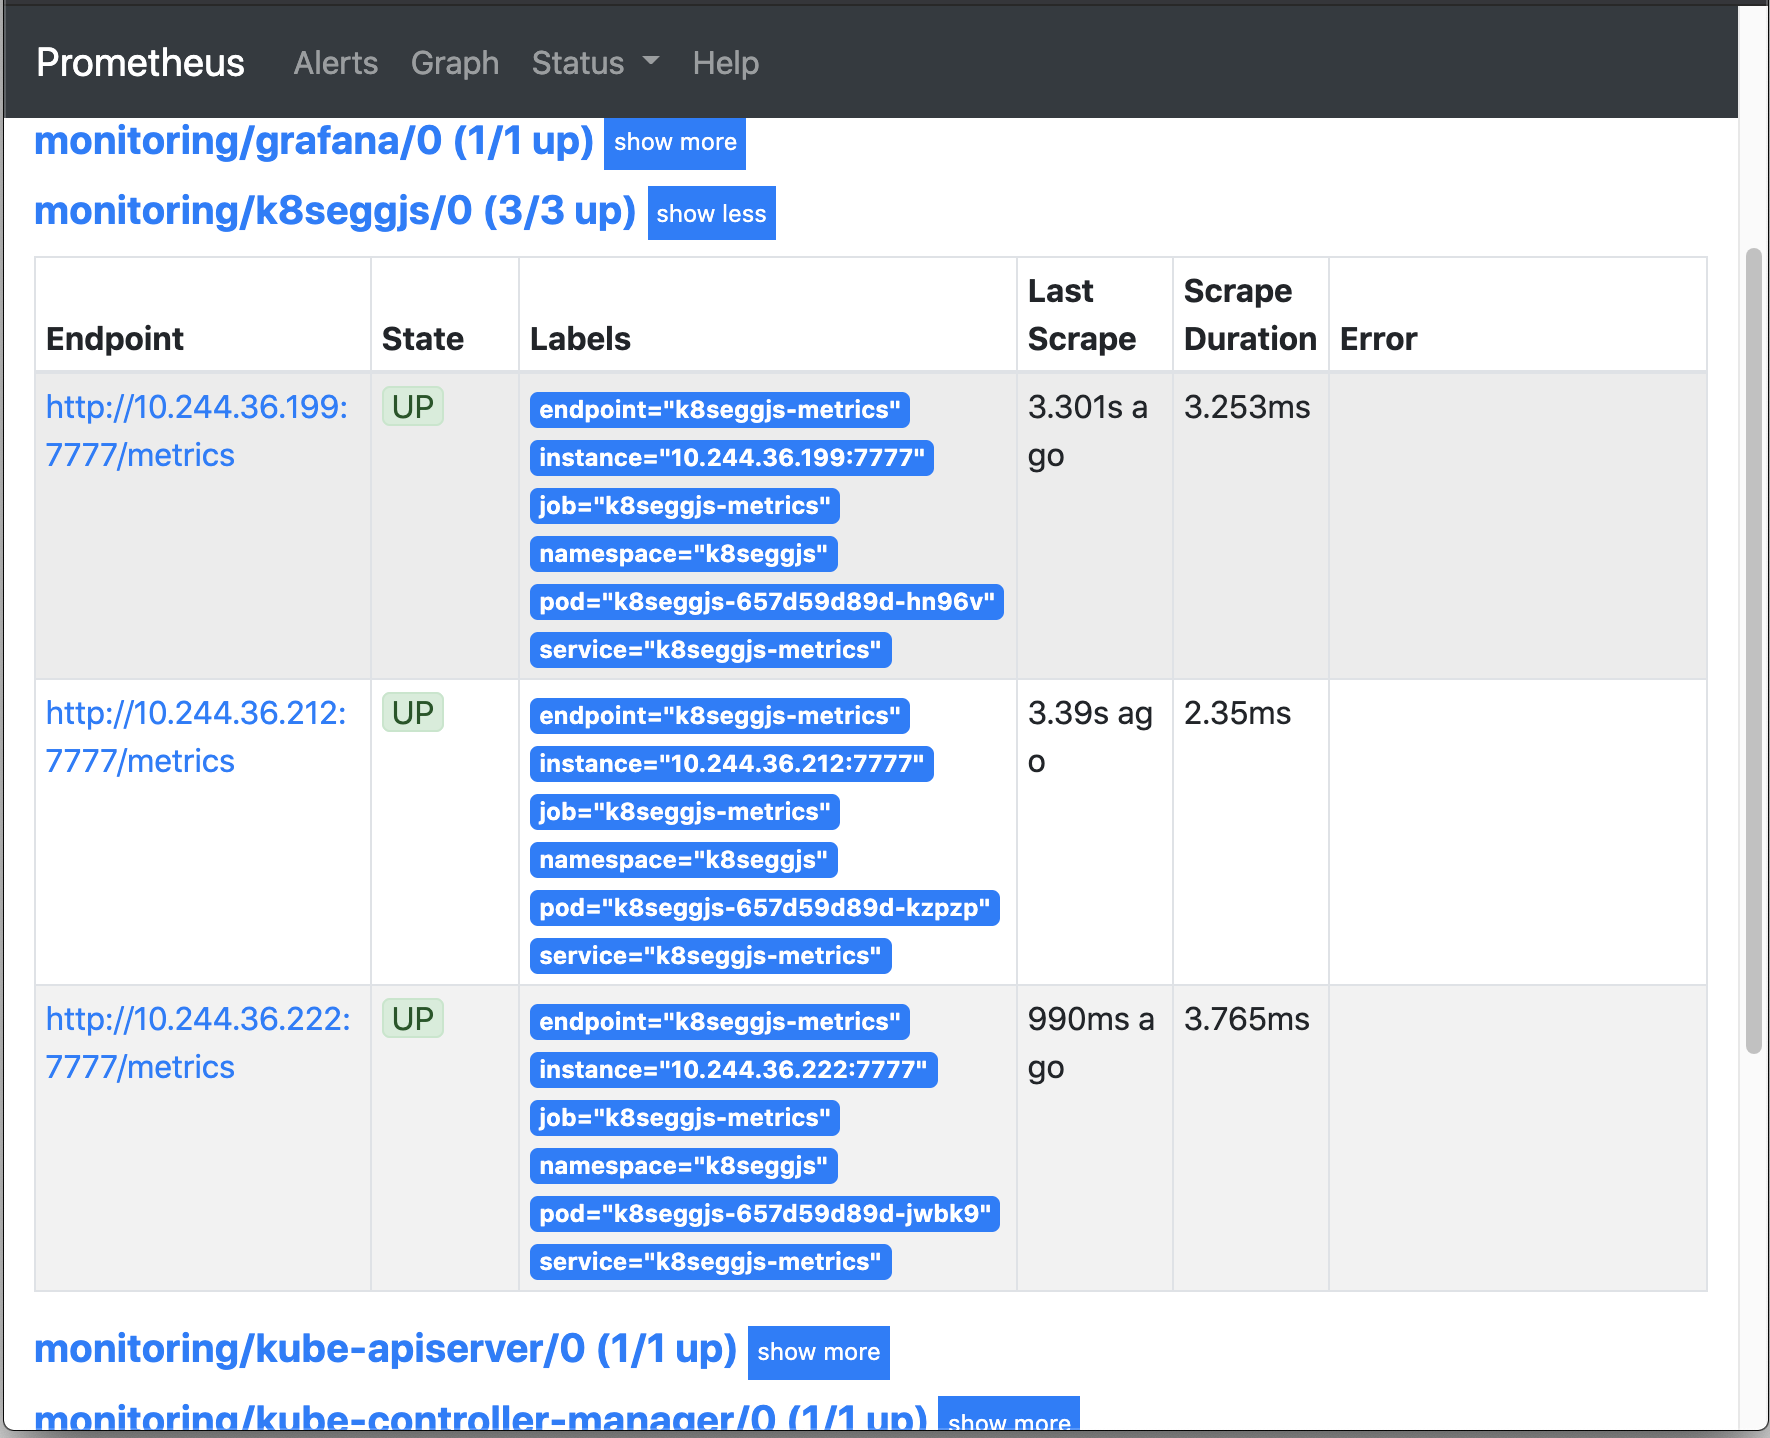Click service label in 10.244.36.212 row

[x=711, y=956]
